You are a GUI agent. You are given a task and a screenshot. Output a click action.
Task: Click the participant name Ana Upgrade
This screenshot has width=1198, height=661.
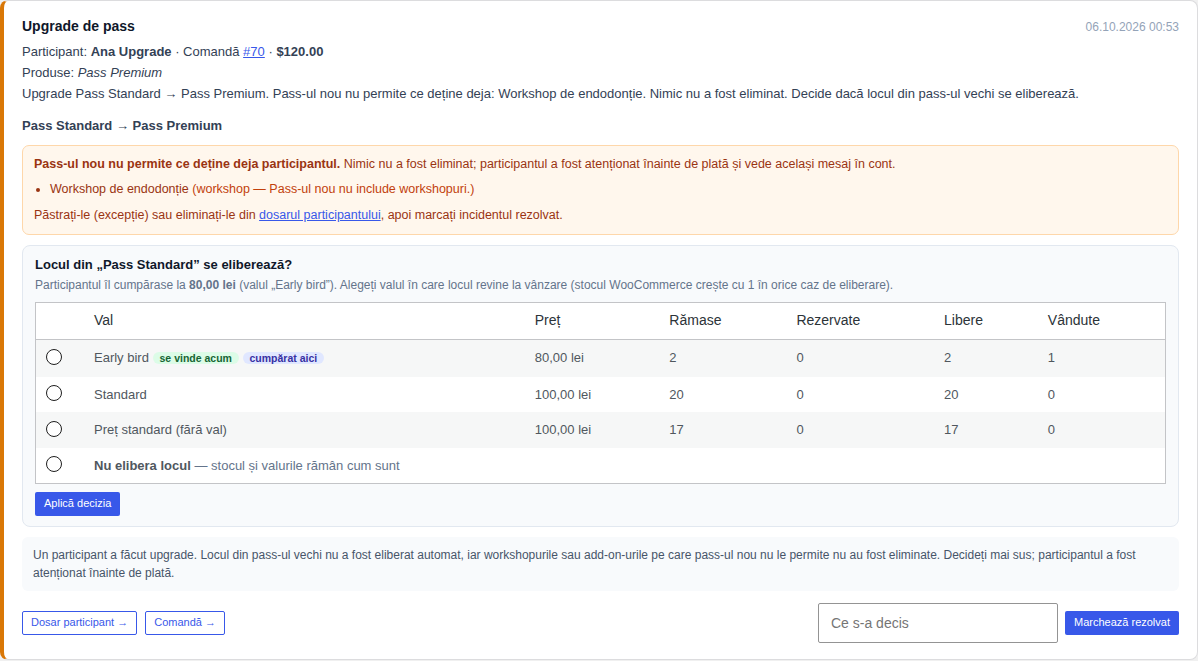click(x=131, y=52)
